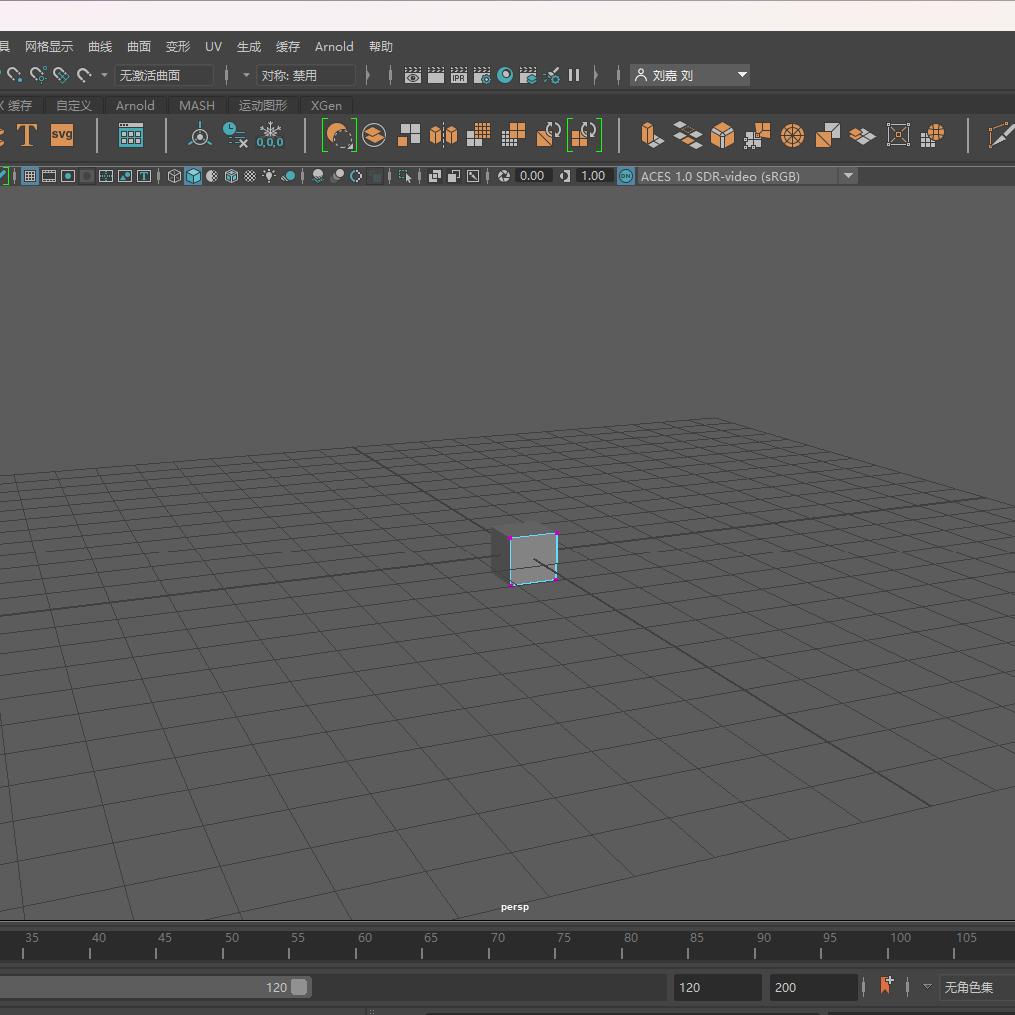Image resolution: width=1015 pixels, height=1015 pixels.
Task: Click the Delete History clock icon
Action: pyautogui.click(x=235, y=135)
